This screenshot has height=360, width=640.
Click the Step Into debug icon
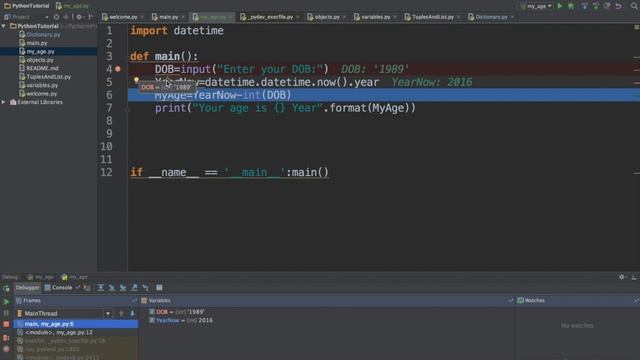(x=111, y=288)
